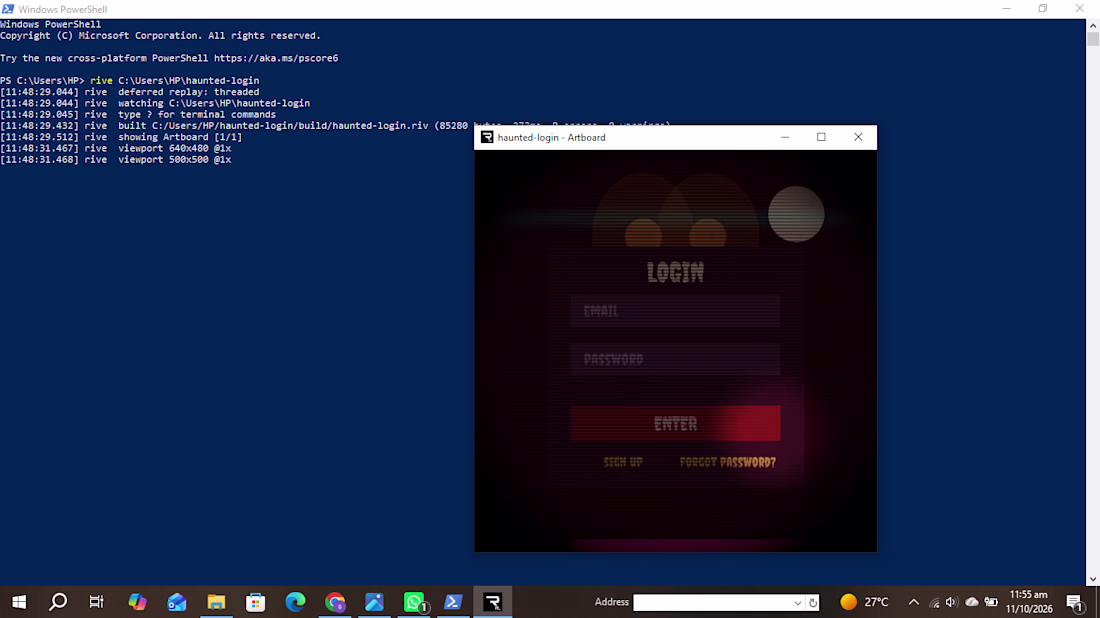Click the FORGOT PASSWORD? link
Screen dimensions: 1100x618
727,462
